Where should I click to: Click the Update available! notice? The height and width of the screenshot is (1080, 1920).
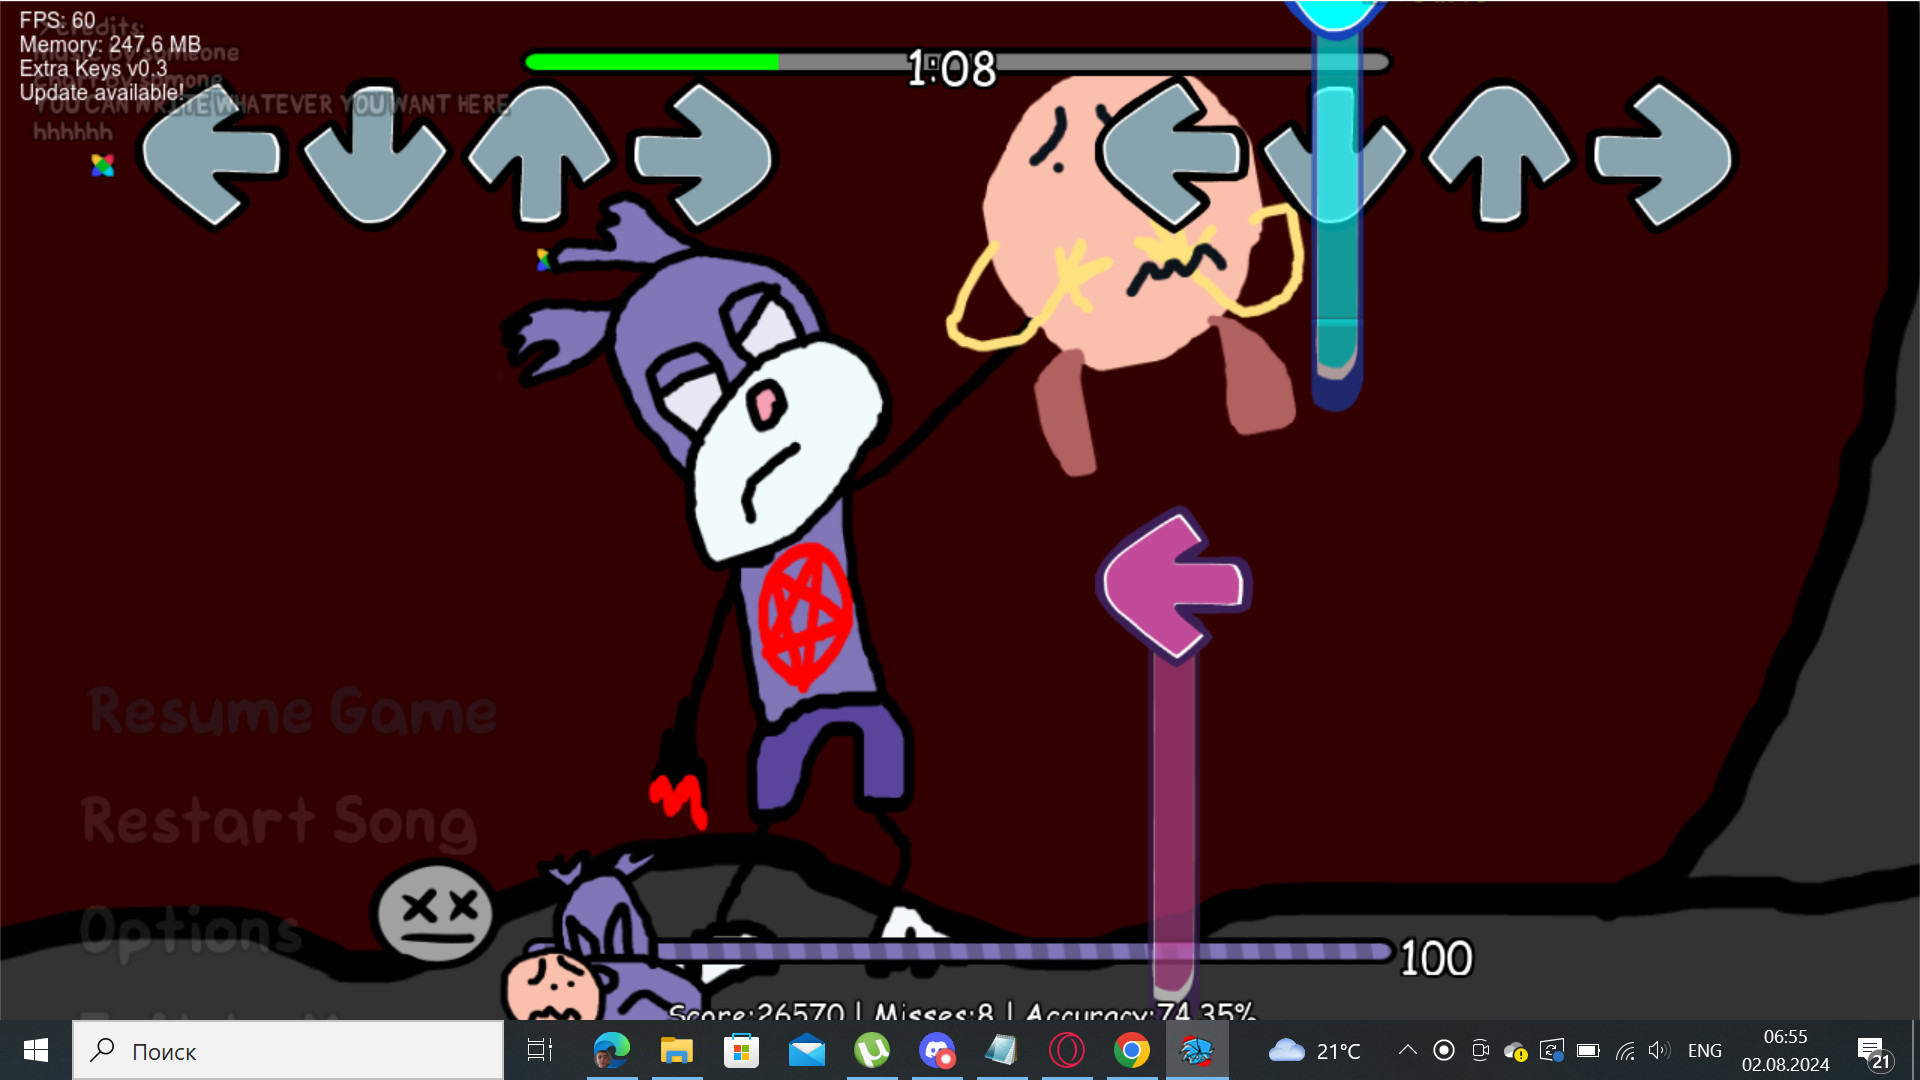click(100, 90)
